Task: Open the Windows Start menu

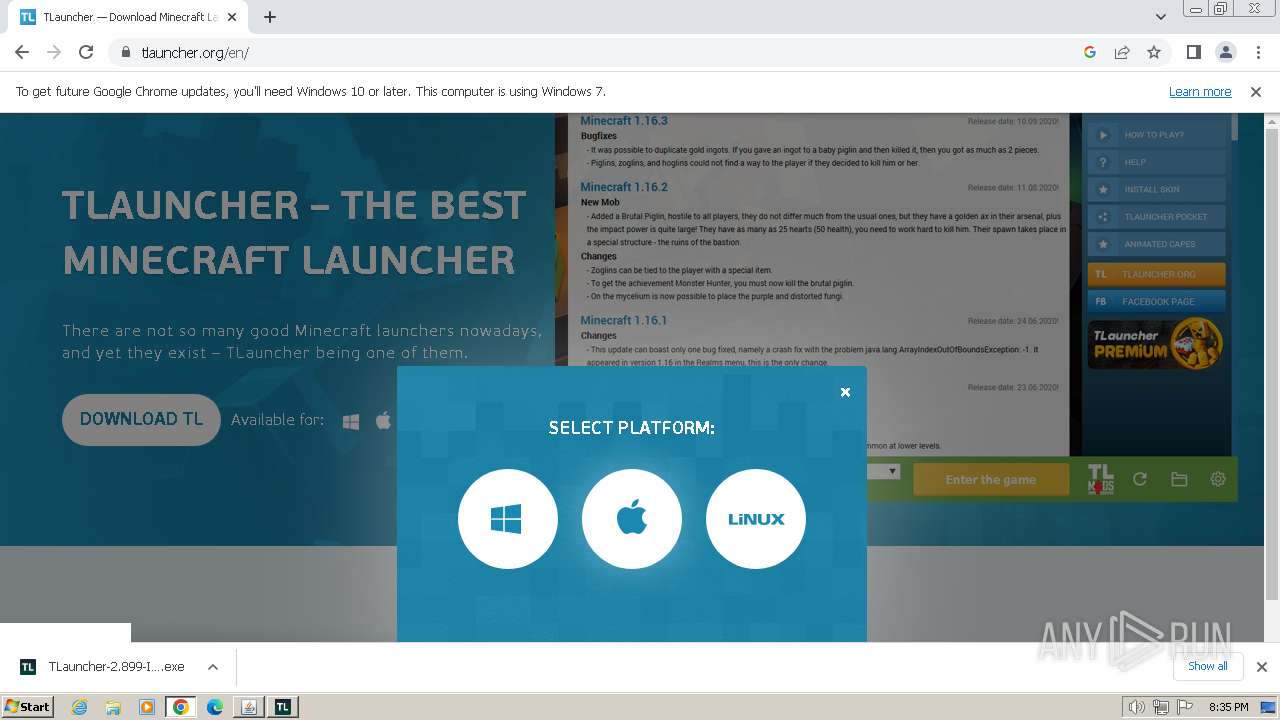Action: click(28, 706)
